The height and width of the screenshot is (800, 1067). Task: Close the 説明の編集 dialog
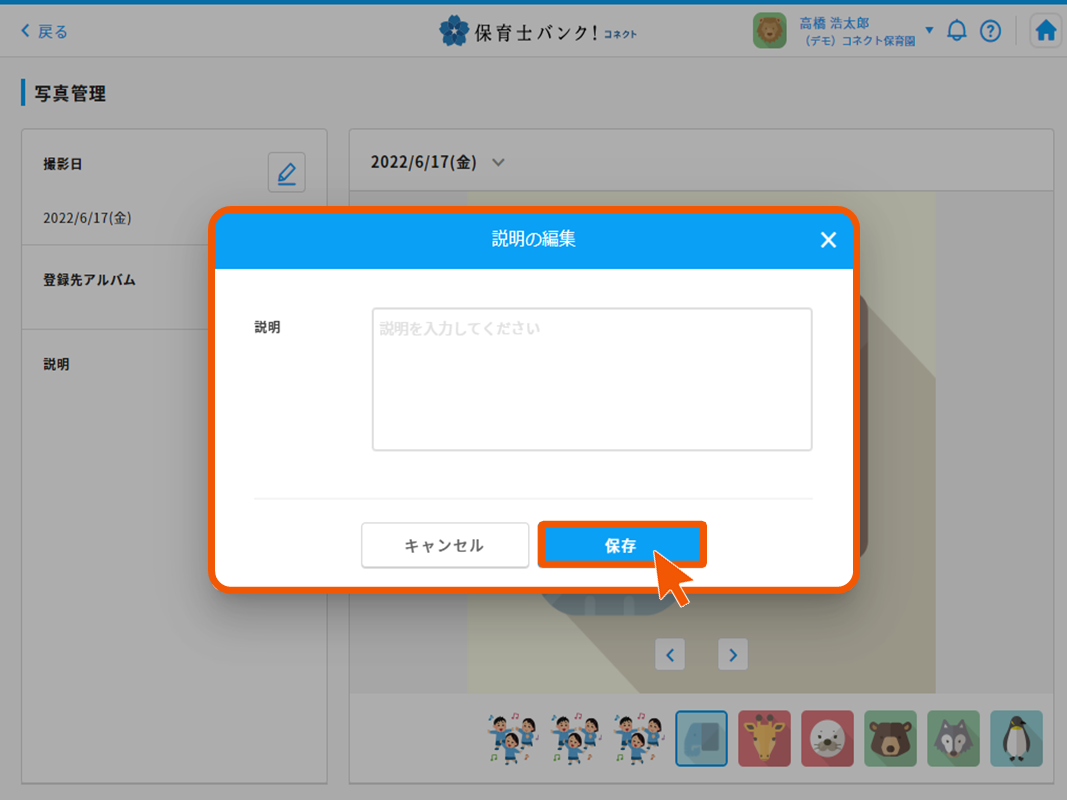(x=828, y=240)
